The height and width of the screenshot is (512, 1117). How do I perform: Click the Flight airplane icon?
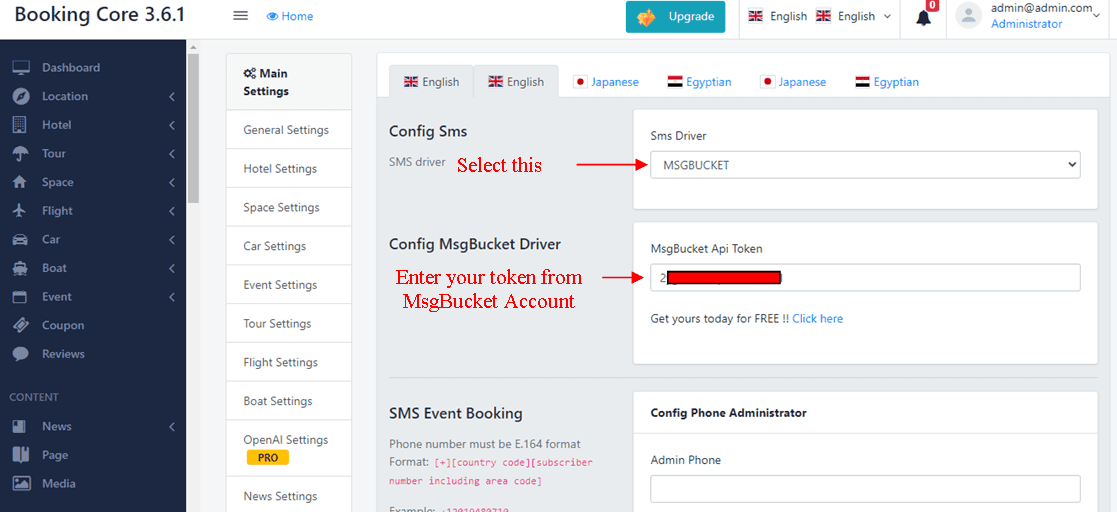[20, 211]
